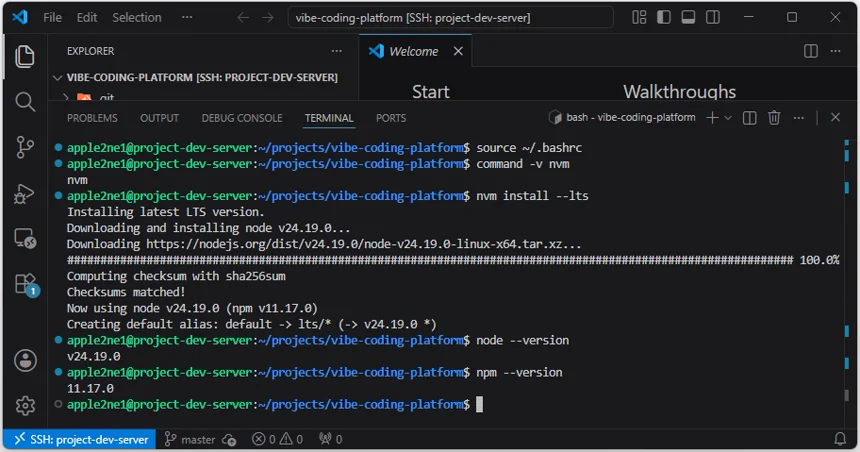The image size is (860, 452).
Task: Open notifications bell in status bar
Action: [840, 439]
